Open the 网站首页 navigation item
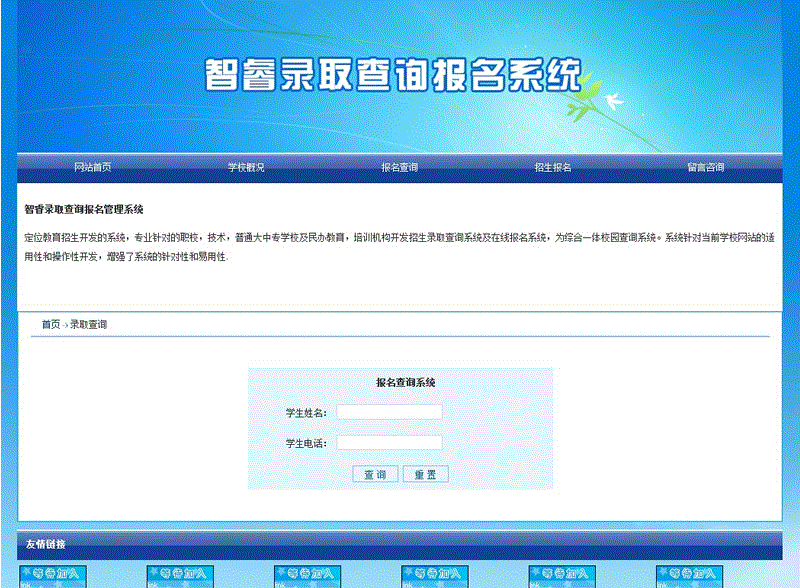 coord(93,167)
